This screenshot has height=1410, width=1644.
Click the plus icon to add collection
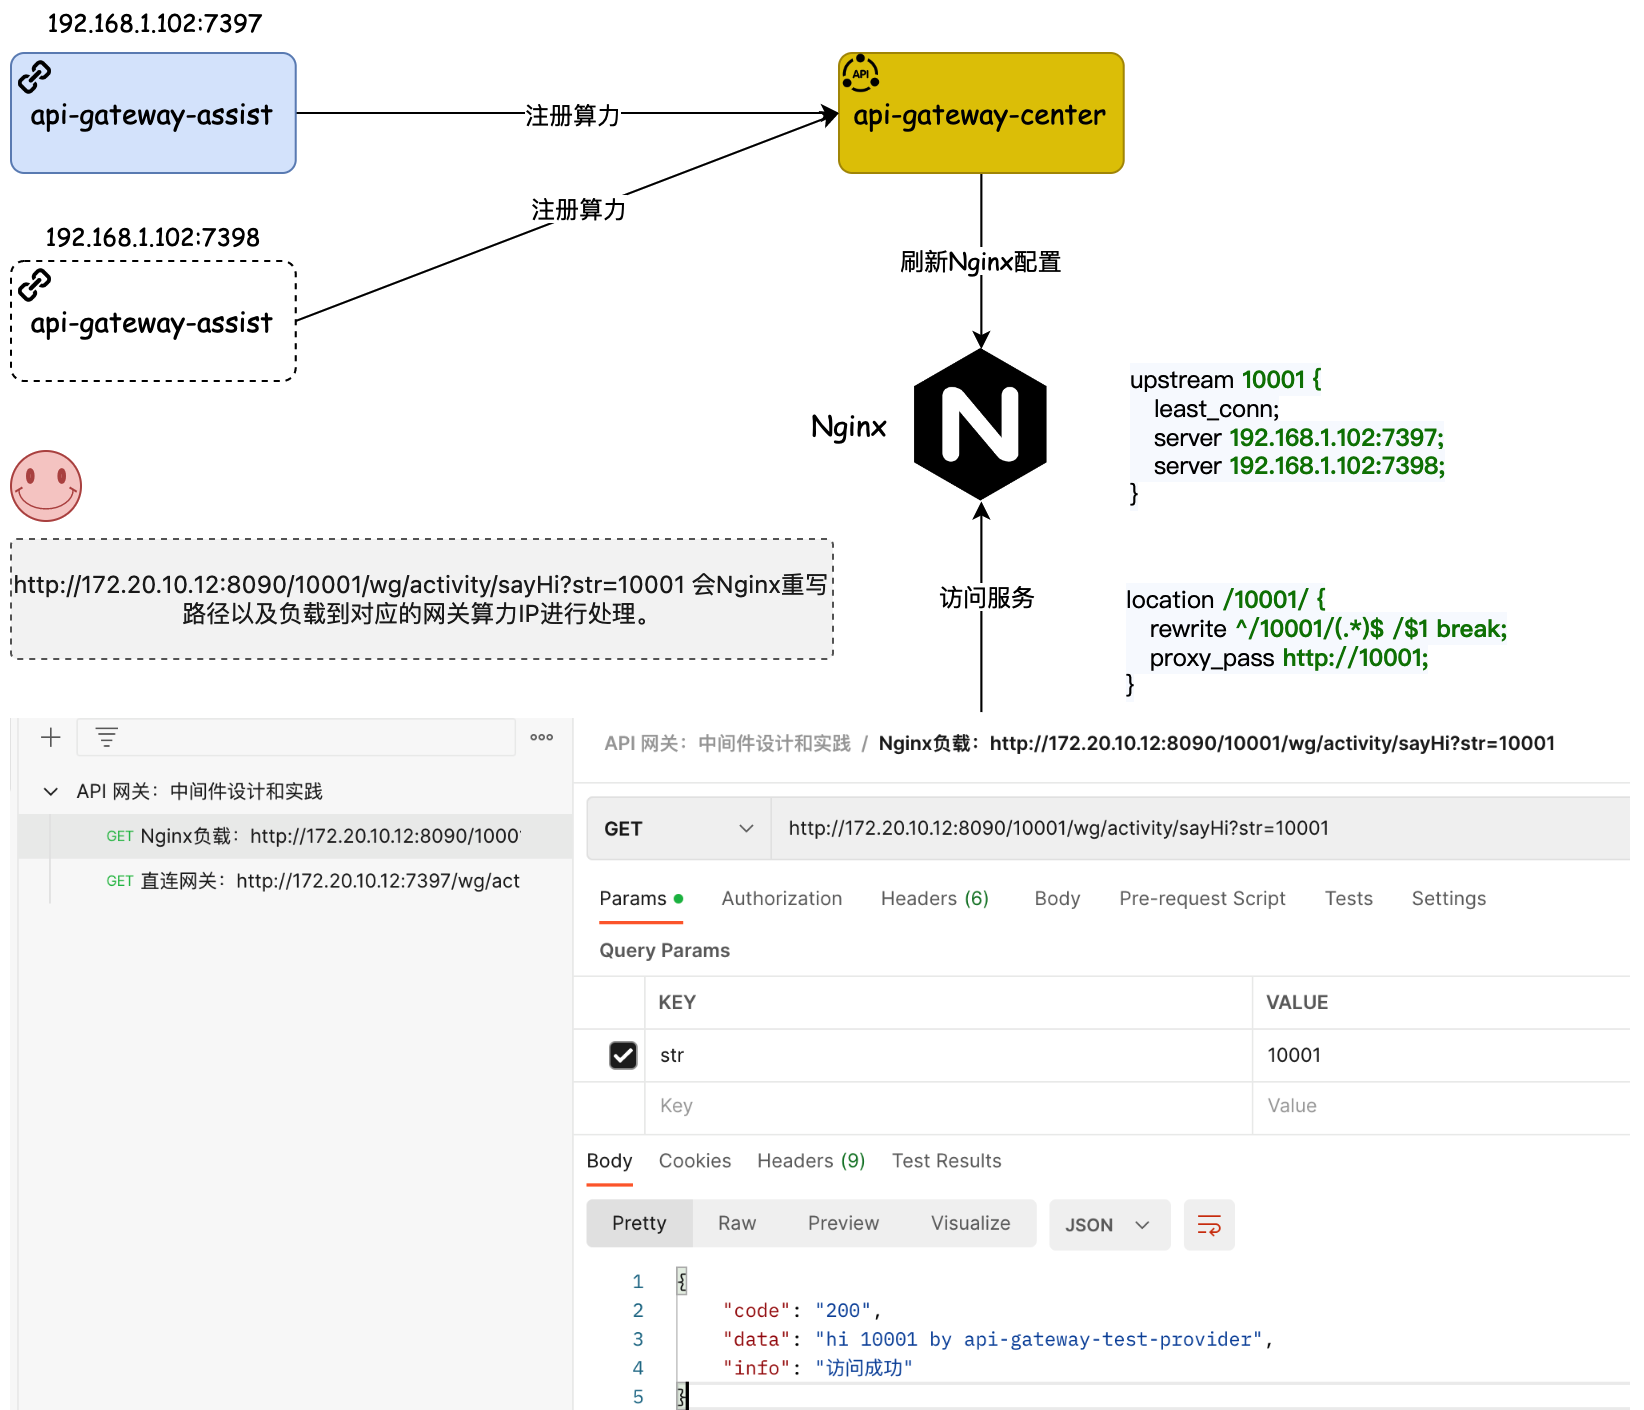coord(51,738)
